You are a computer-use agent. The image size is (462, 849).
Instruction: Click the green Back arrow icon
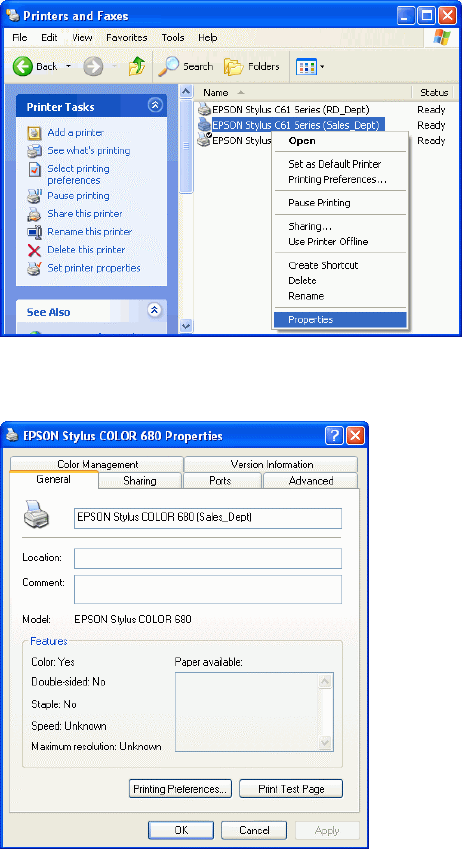coord(22,67)
